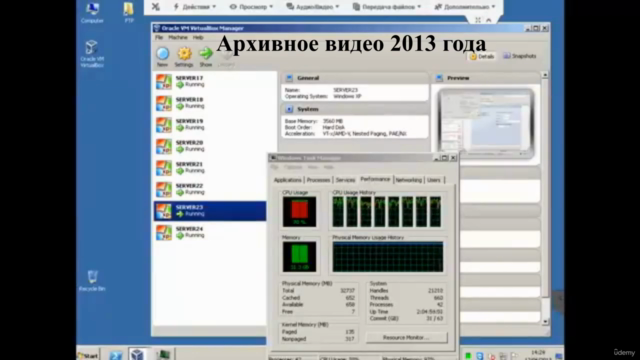Screen dimensions: 640x360
Task: Click the taskbar clock
Action: point(538,355)
